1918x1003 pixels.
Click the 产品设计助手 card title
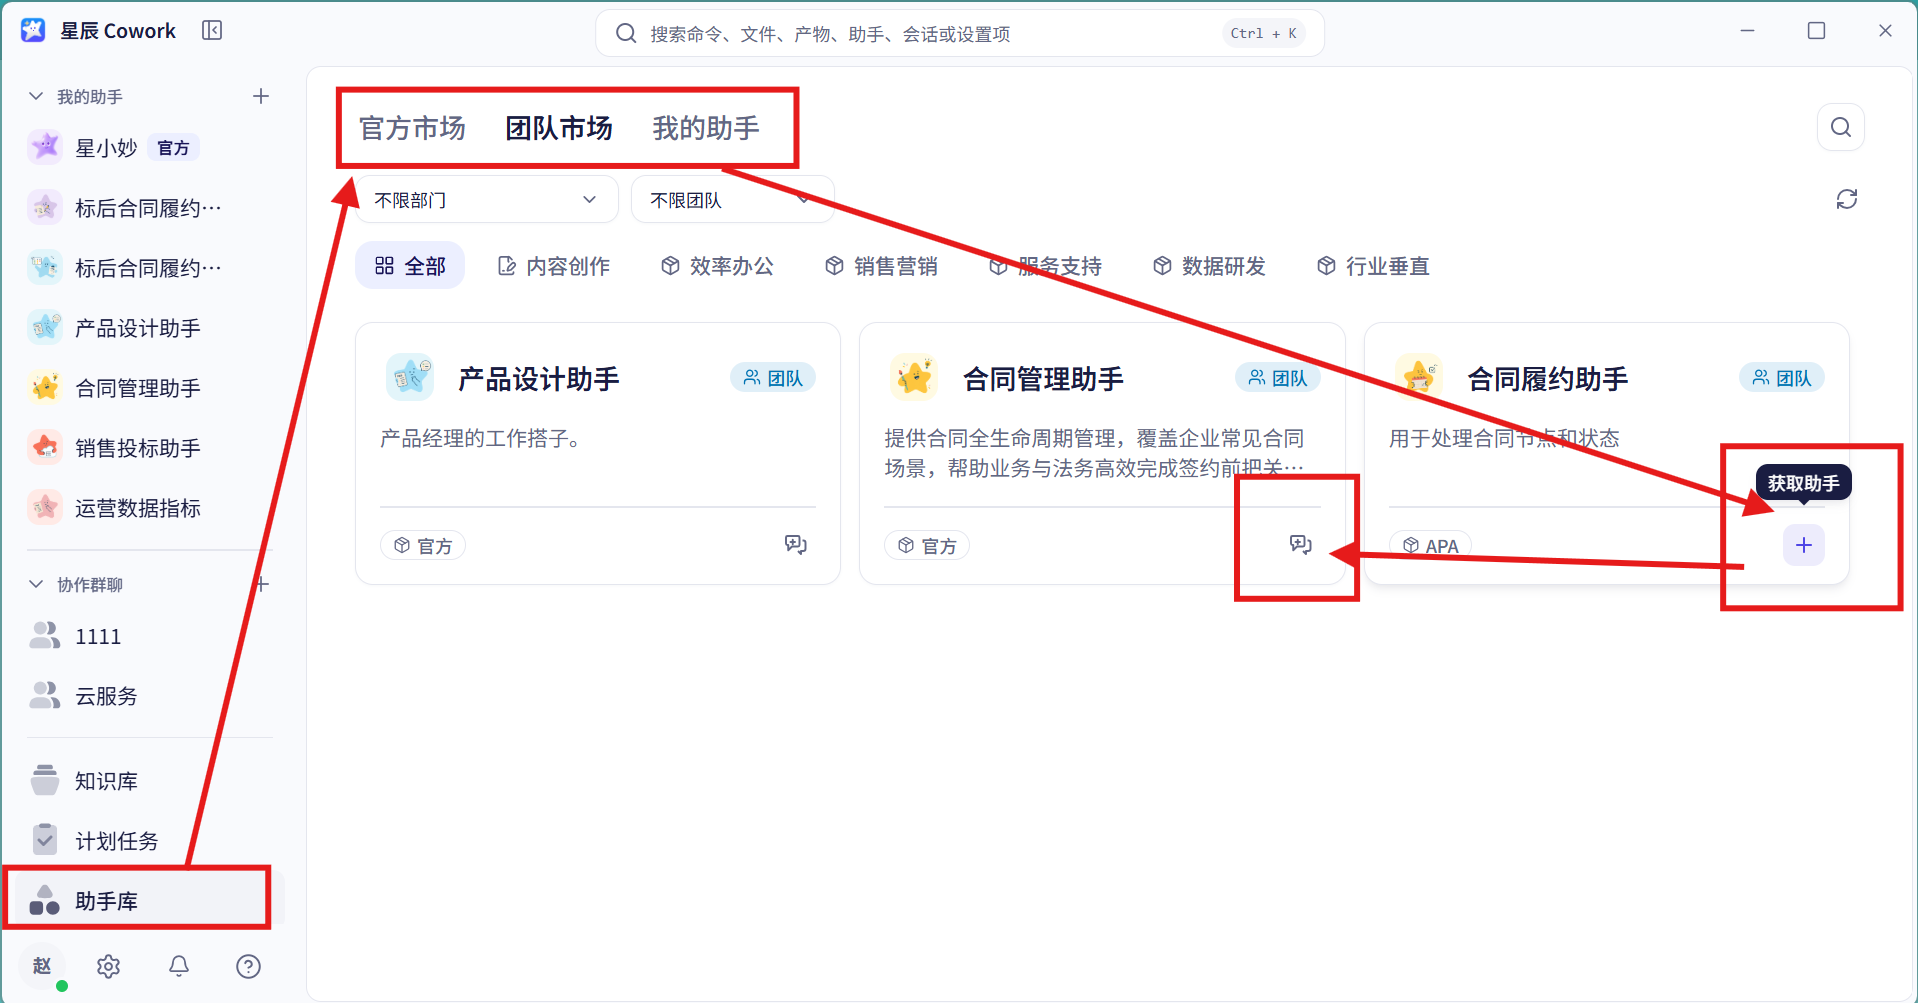click(539, 379)
